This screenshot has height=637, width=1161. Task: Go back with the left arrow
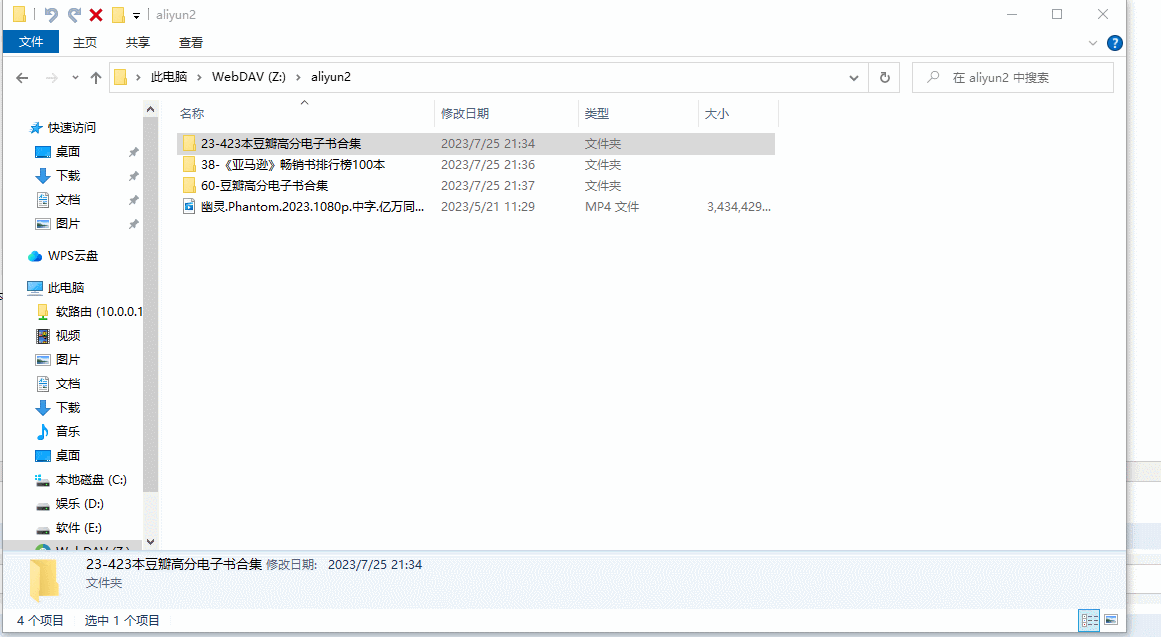tap(22, 78)
